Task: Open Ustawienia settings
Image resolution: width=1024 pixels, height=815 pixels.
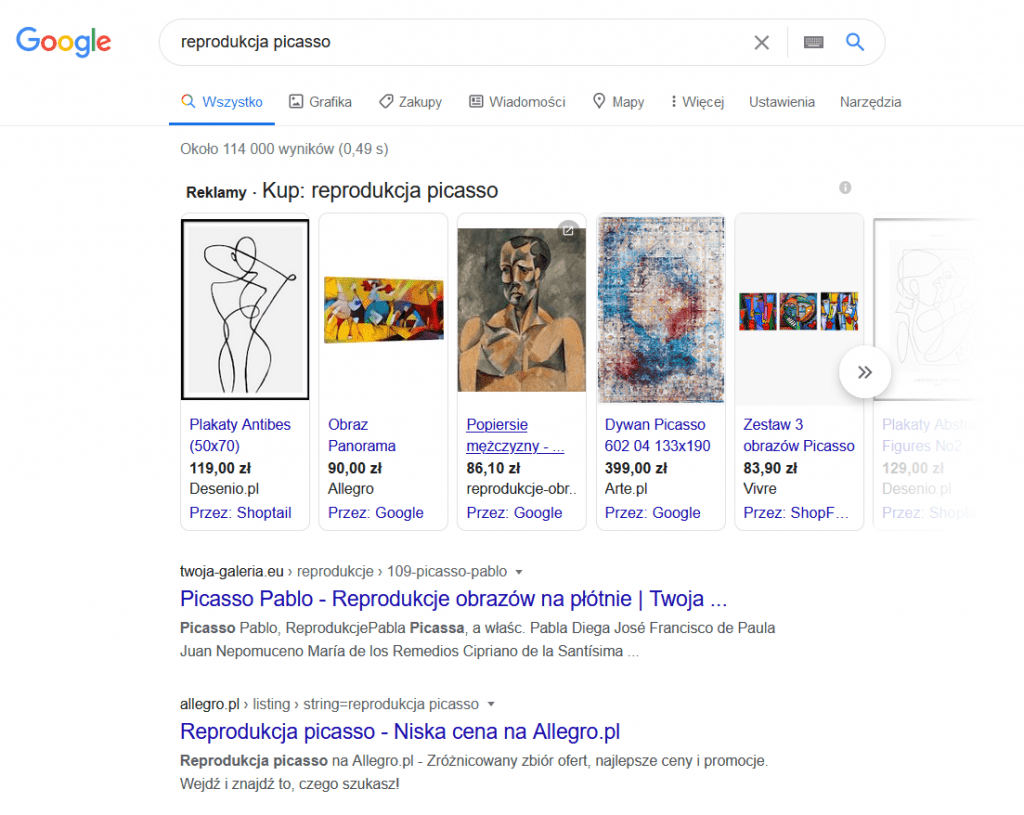Action: tap(782, 102)
